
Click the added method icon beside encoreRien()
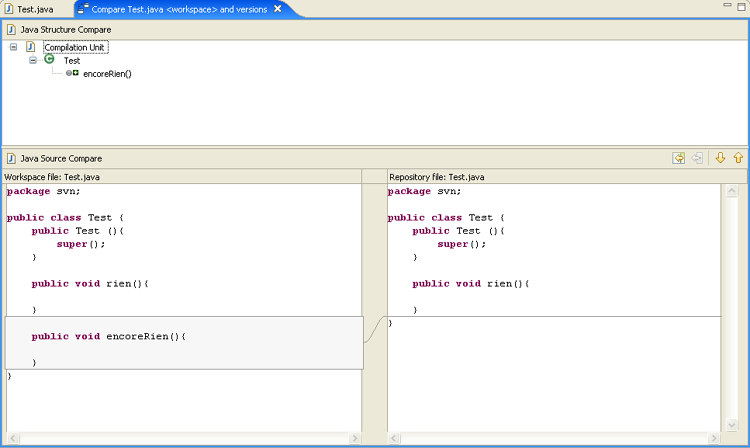(72, 73)
